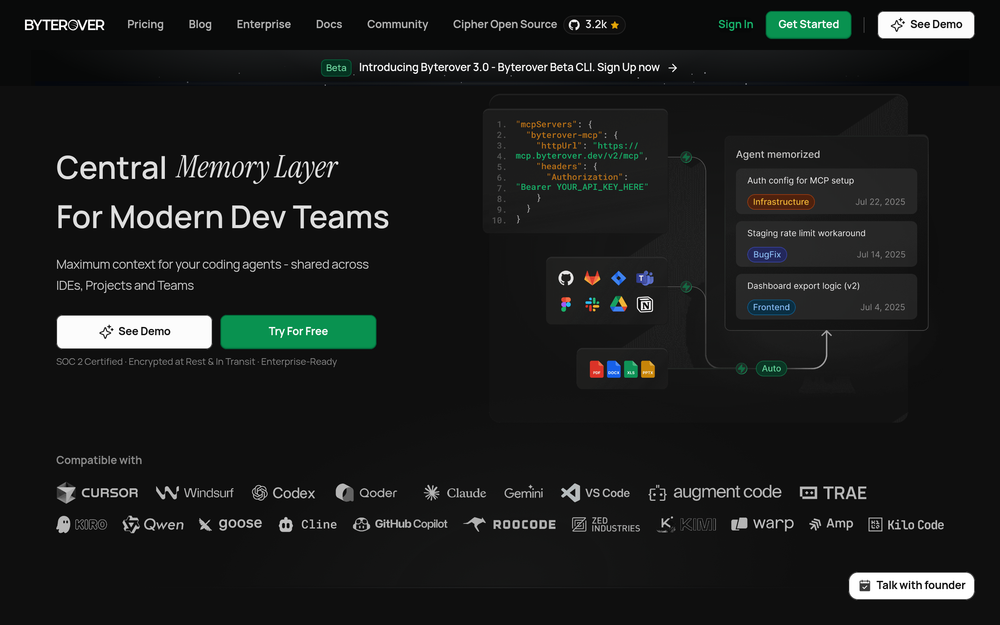1000x625 pixels.
Task: Click the hero See Demo button
Action: tap(134, 332)
